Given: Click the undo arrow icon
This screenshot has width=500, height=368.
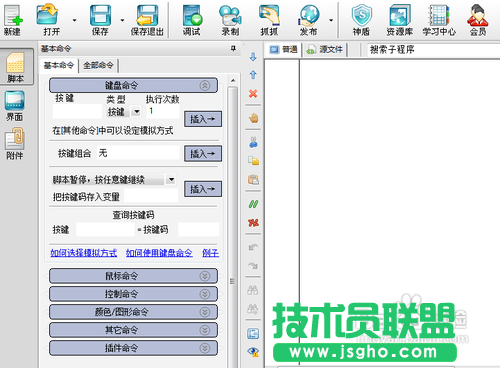Looking at the screenshot, I should 253,247.
